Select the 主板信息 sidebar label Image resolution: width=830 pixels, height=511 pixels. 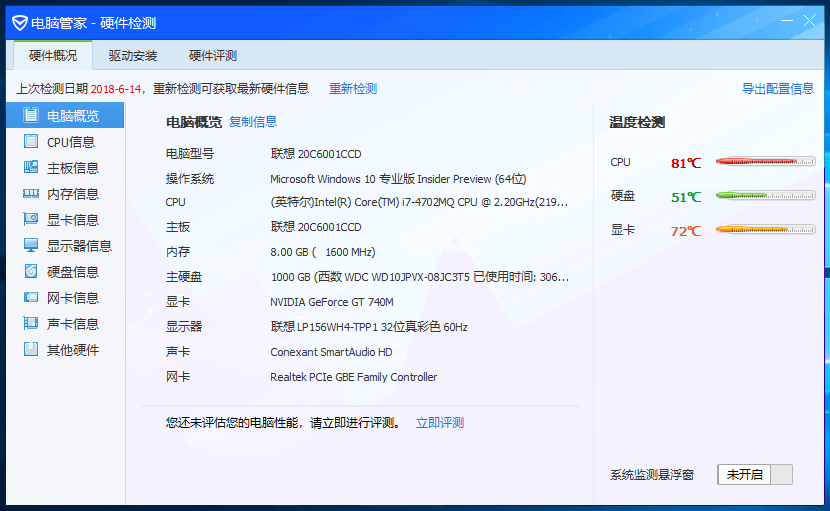[x=73, y=168]
